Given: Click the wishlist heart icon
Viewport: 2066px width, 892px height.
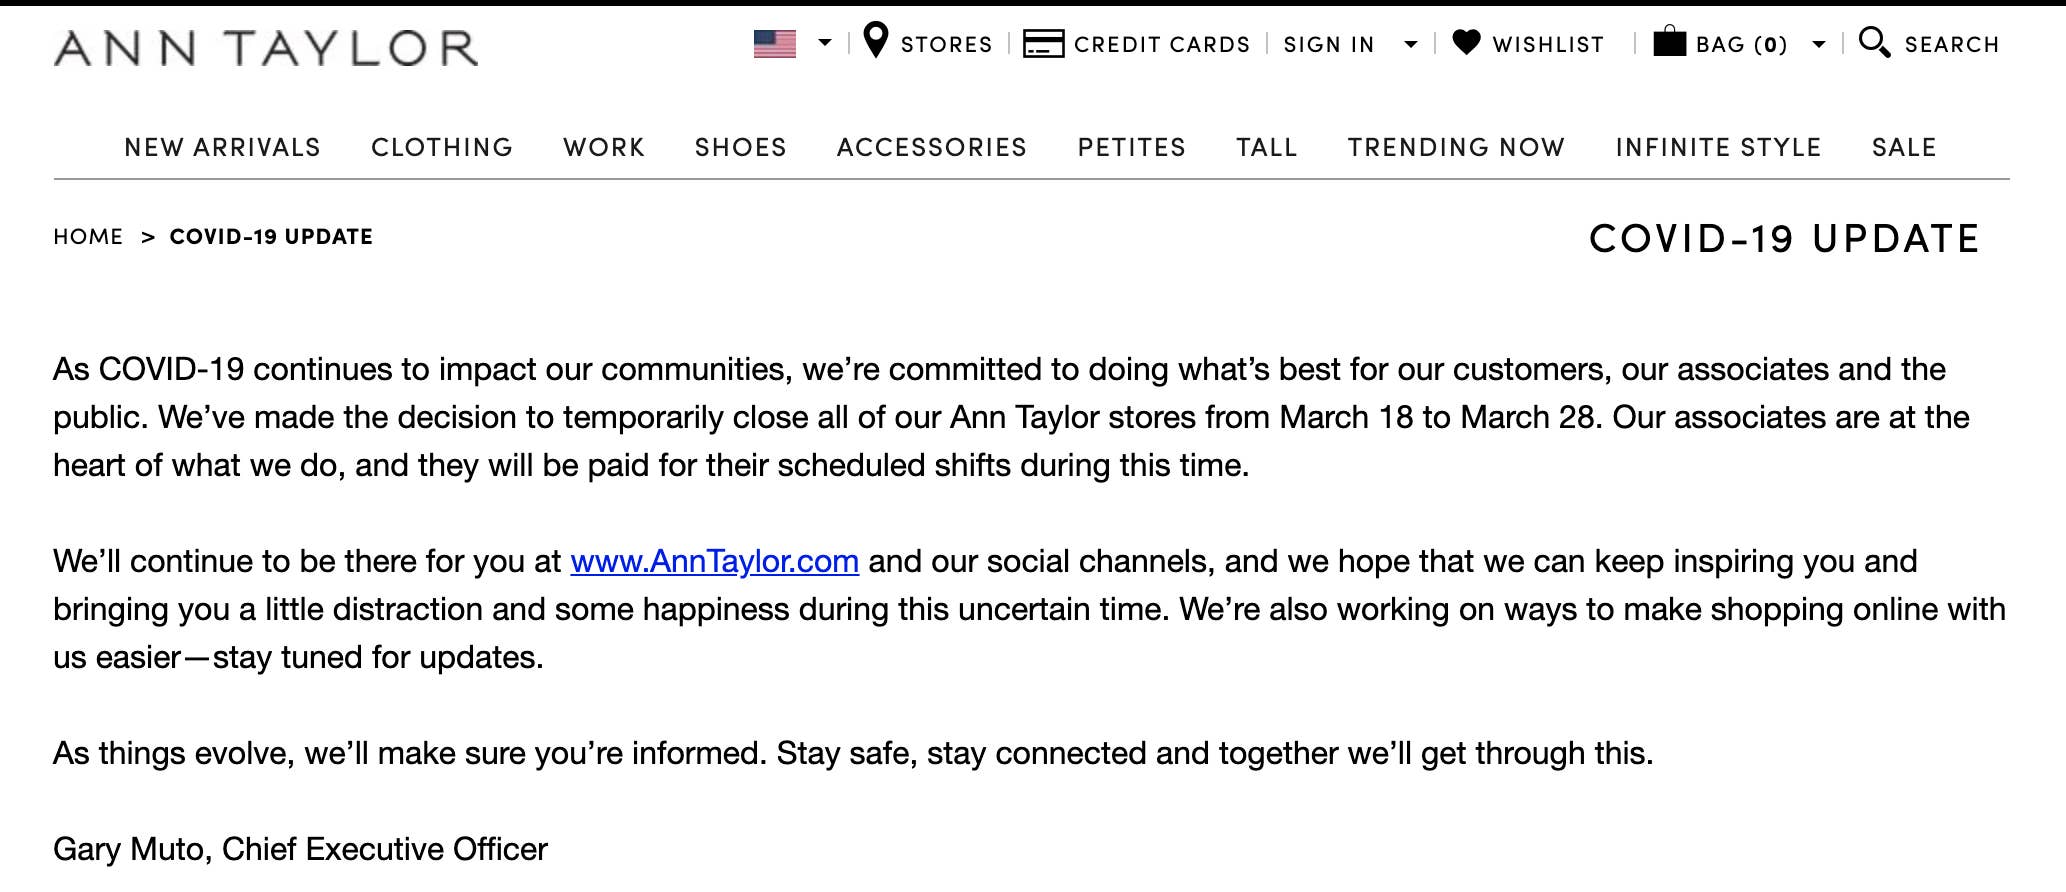Looking at the screenshot, I should pos(1466,42).
